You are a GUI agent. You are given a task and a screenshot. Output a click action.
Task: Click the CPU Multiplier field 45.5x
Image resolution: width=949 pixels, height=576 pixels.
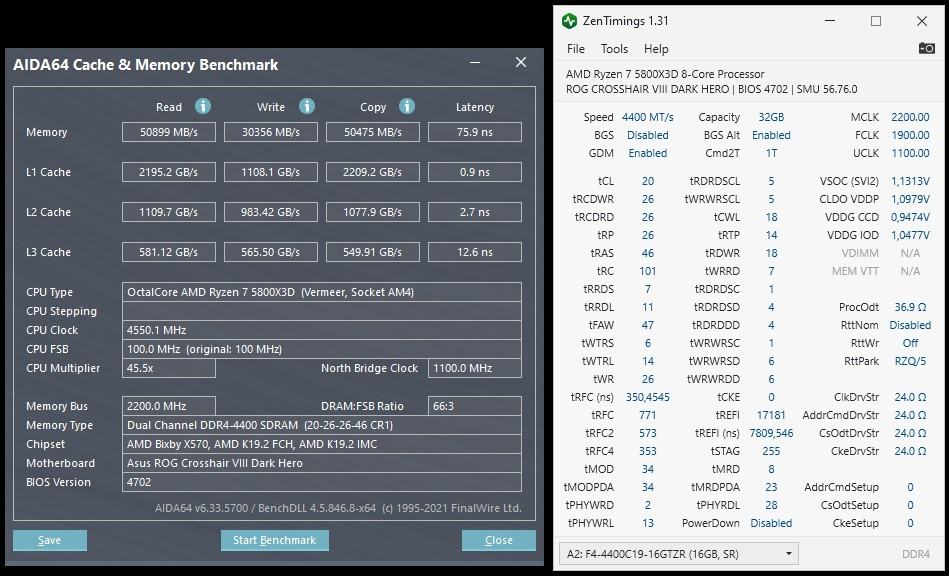coord(169,368)
